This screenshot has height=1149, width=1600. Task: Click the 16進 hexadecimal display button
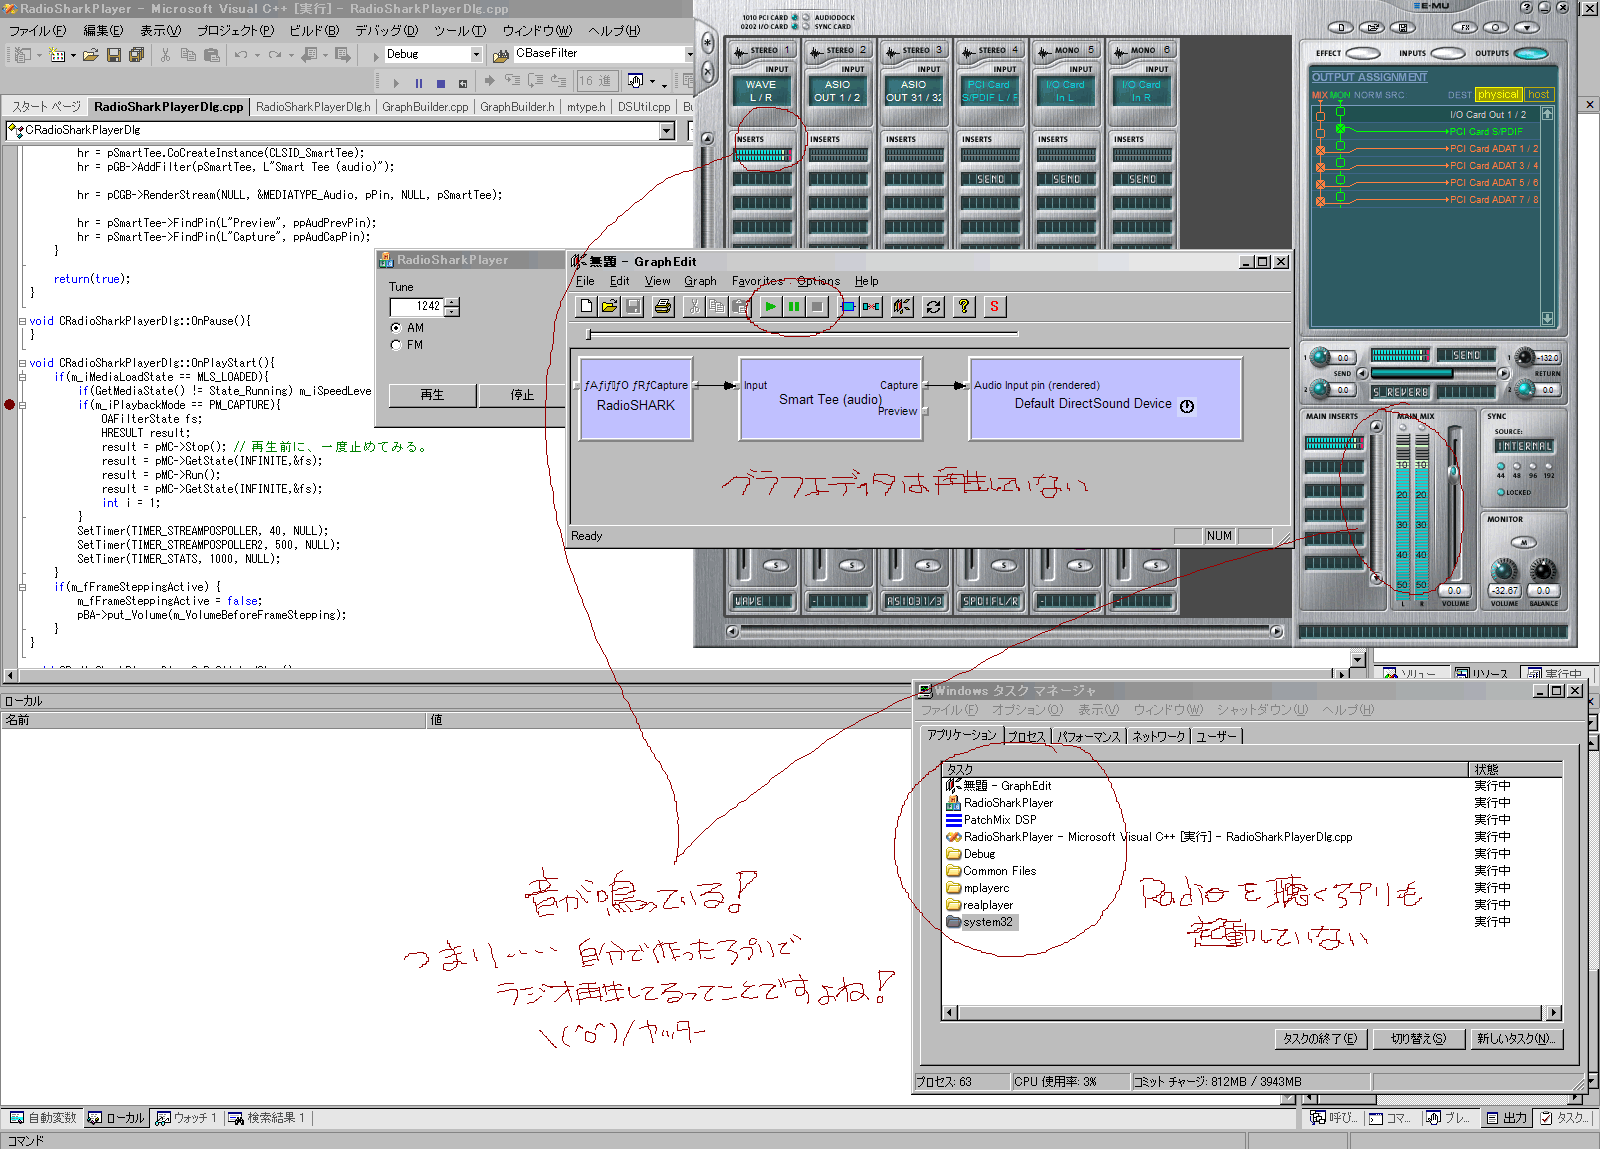598,81
